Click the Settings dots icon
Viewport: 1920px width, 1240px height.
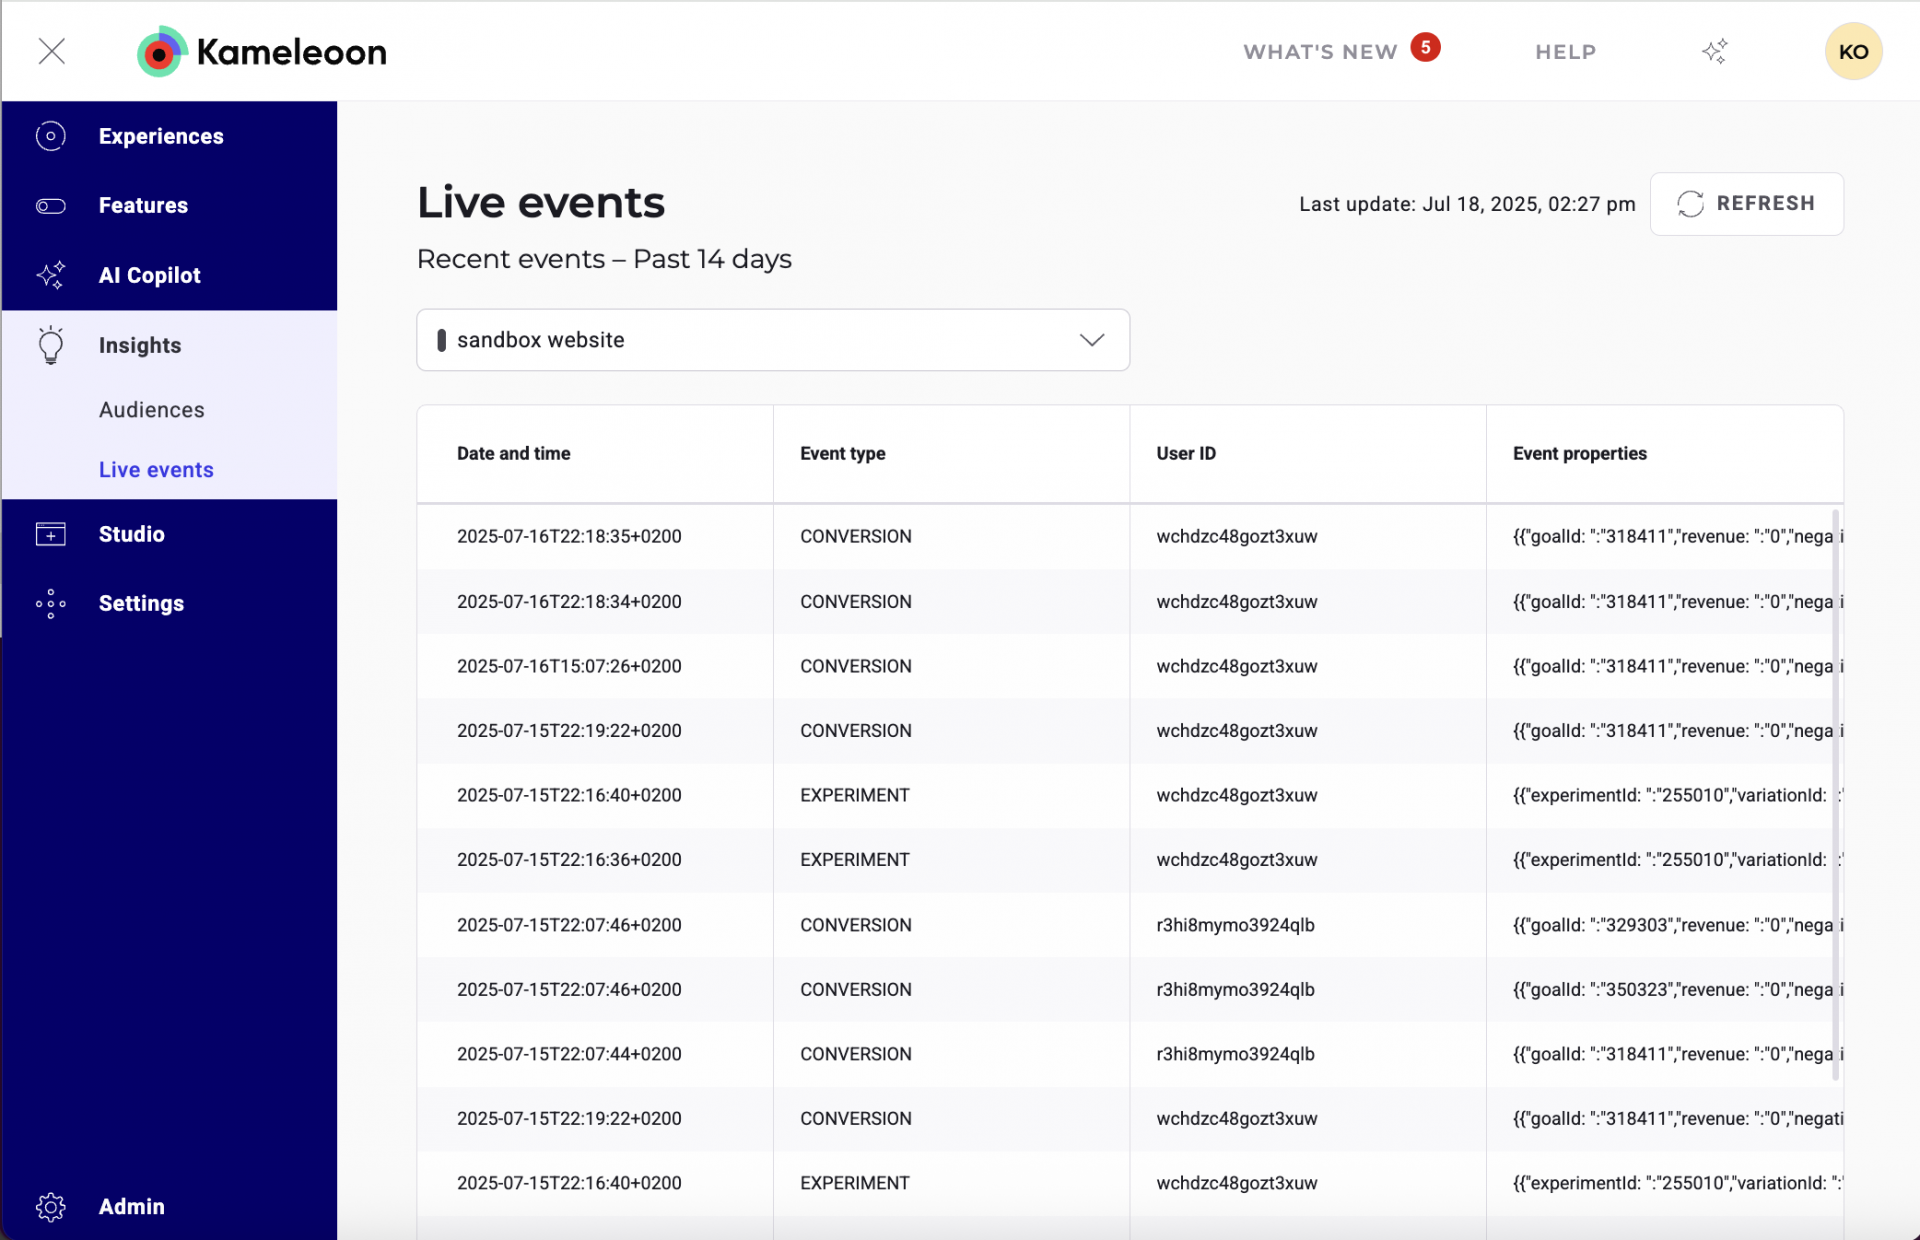[x=51, y=603]
